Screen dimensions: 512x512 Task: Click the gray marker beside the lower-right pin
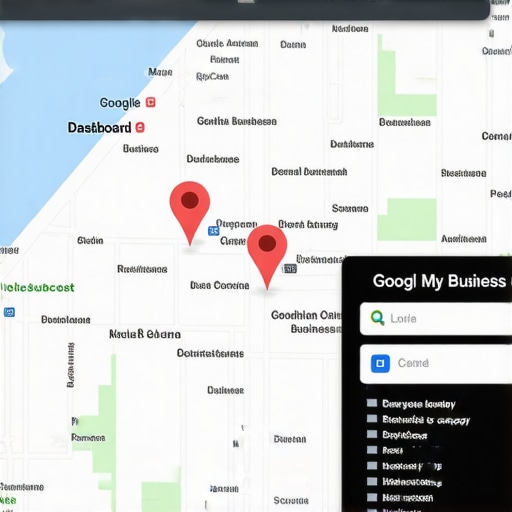click(x=290, y=269)
